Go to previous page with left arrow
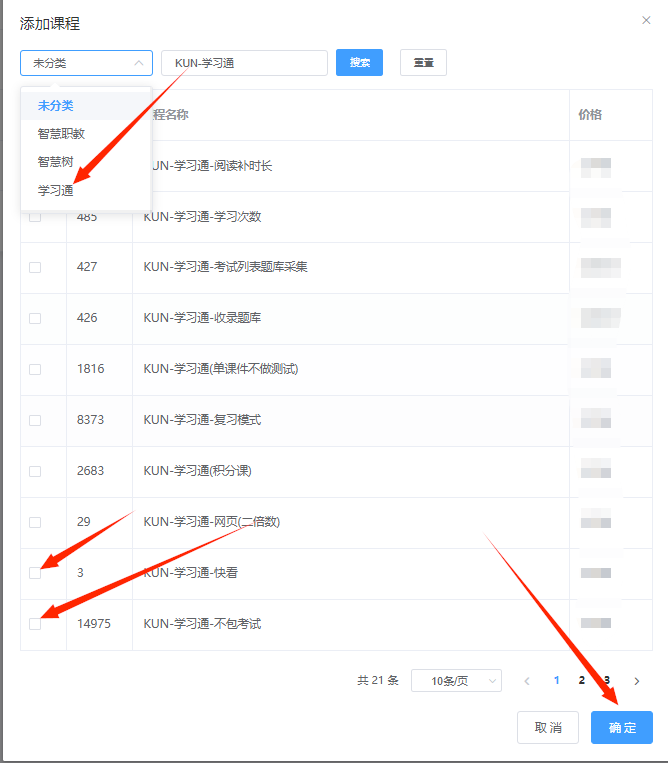This screenshot has width=668, height=763. click(527, 681)
